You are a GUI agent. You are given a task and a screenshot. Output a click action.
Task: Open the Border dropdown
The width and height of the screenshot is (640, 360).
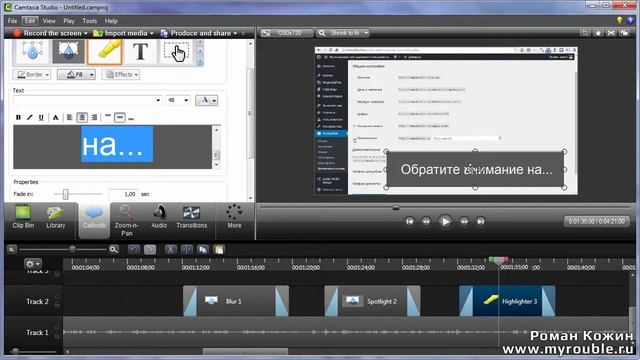tap(32, 75)
